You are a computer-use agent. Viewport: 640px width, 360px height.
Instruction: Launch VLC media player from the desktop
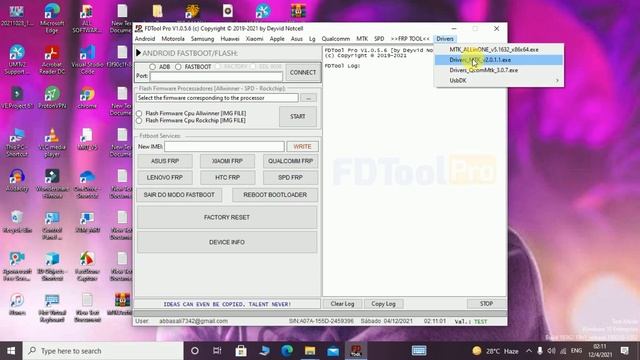(x=52, y=143)
